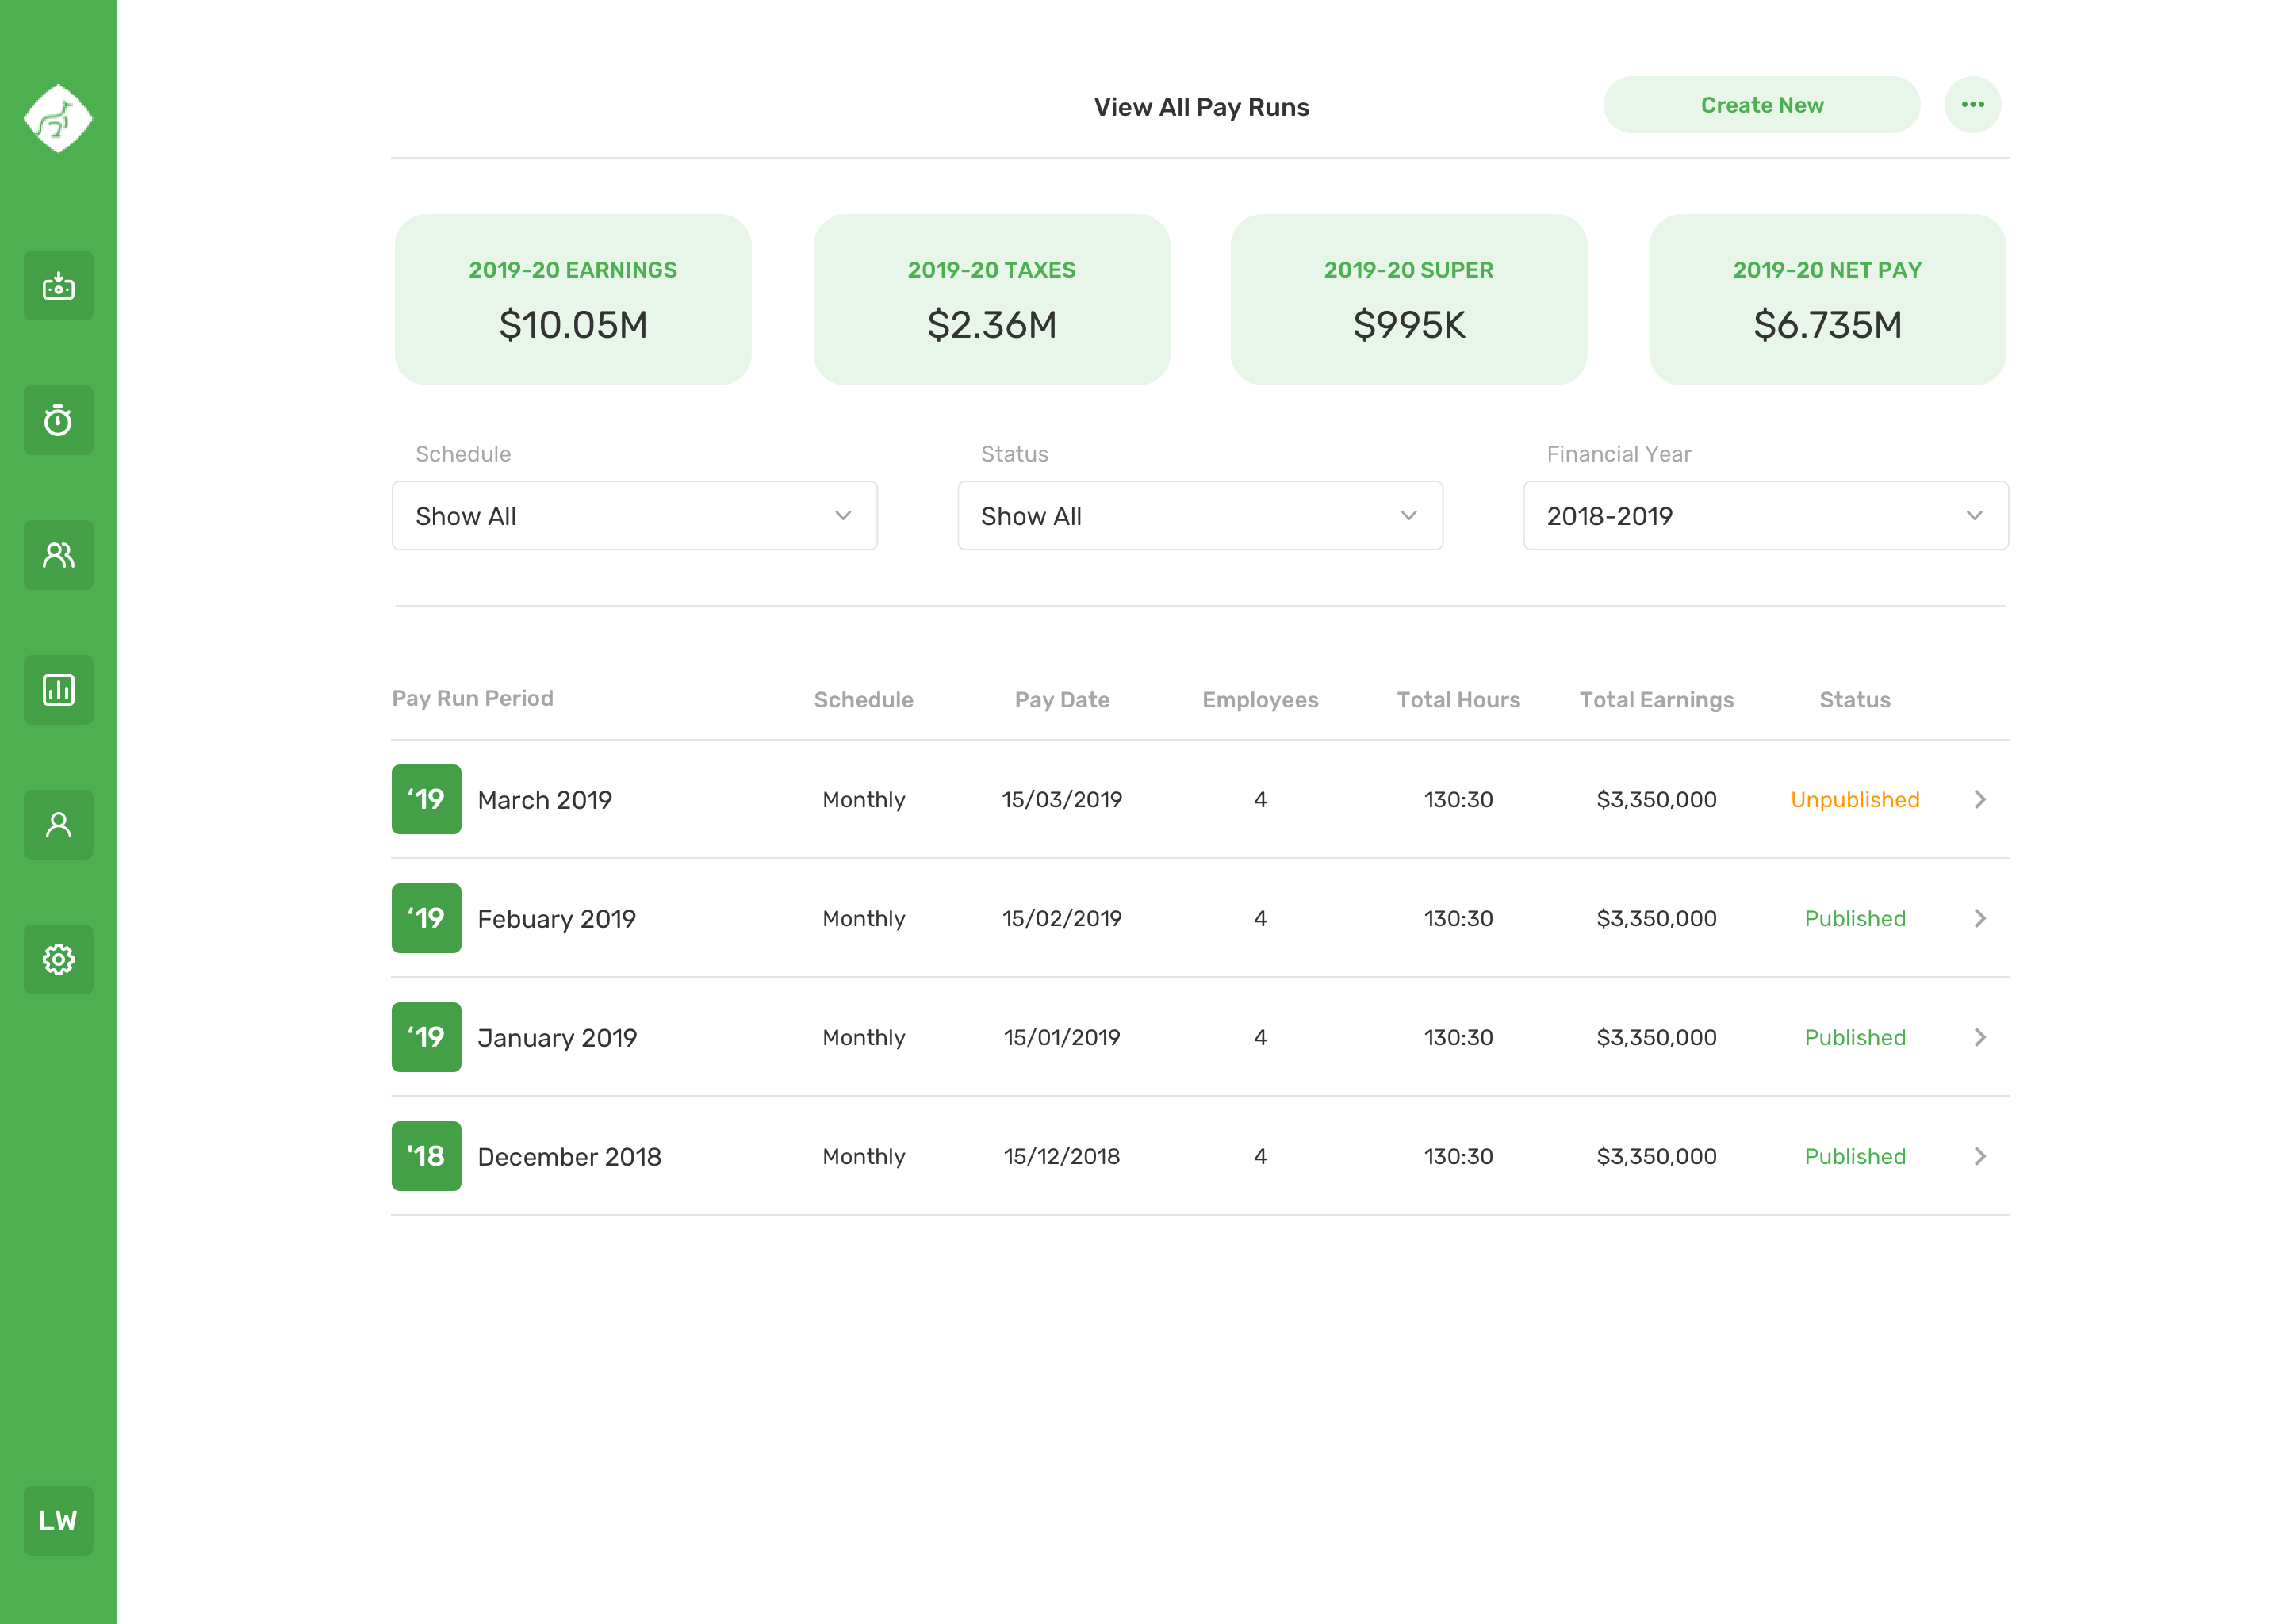This screenshot has height=1624, width=2284.
Task: Click the kangaroo logo in sidebar
Action: point(58,118)
